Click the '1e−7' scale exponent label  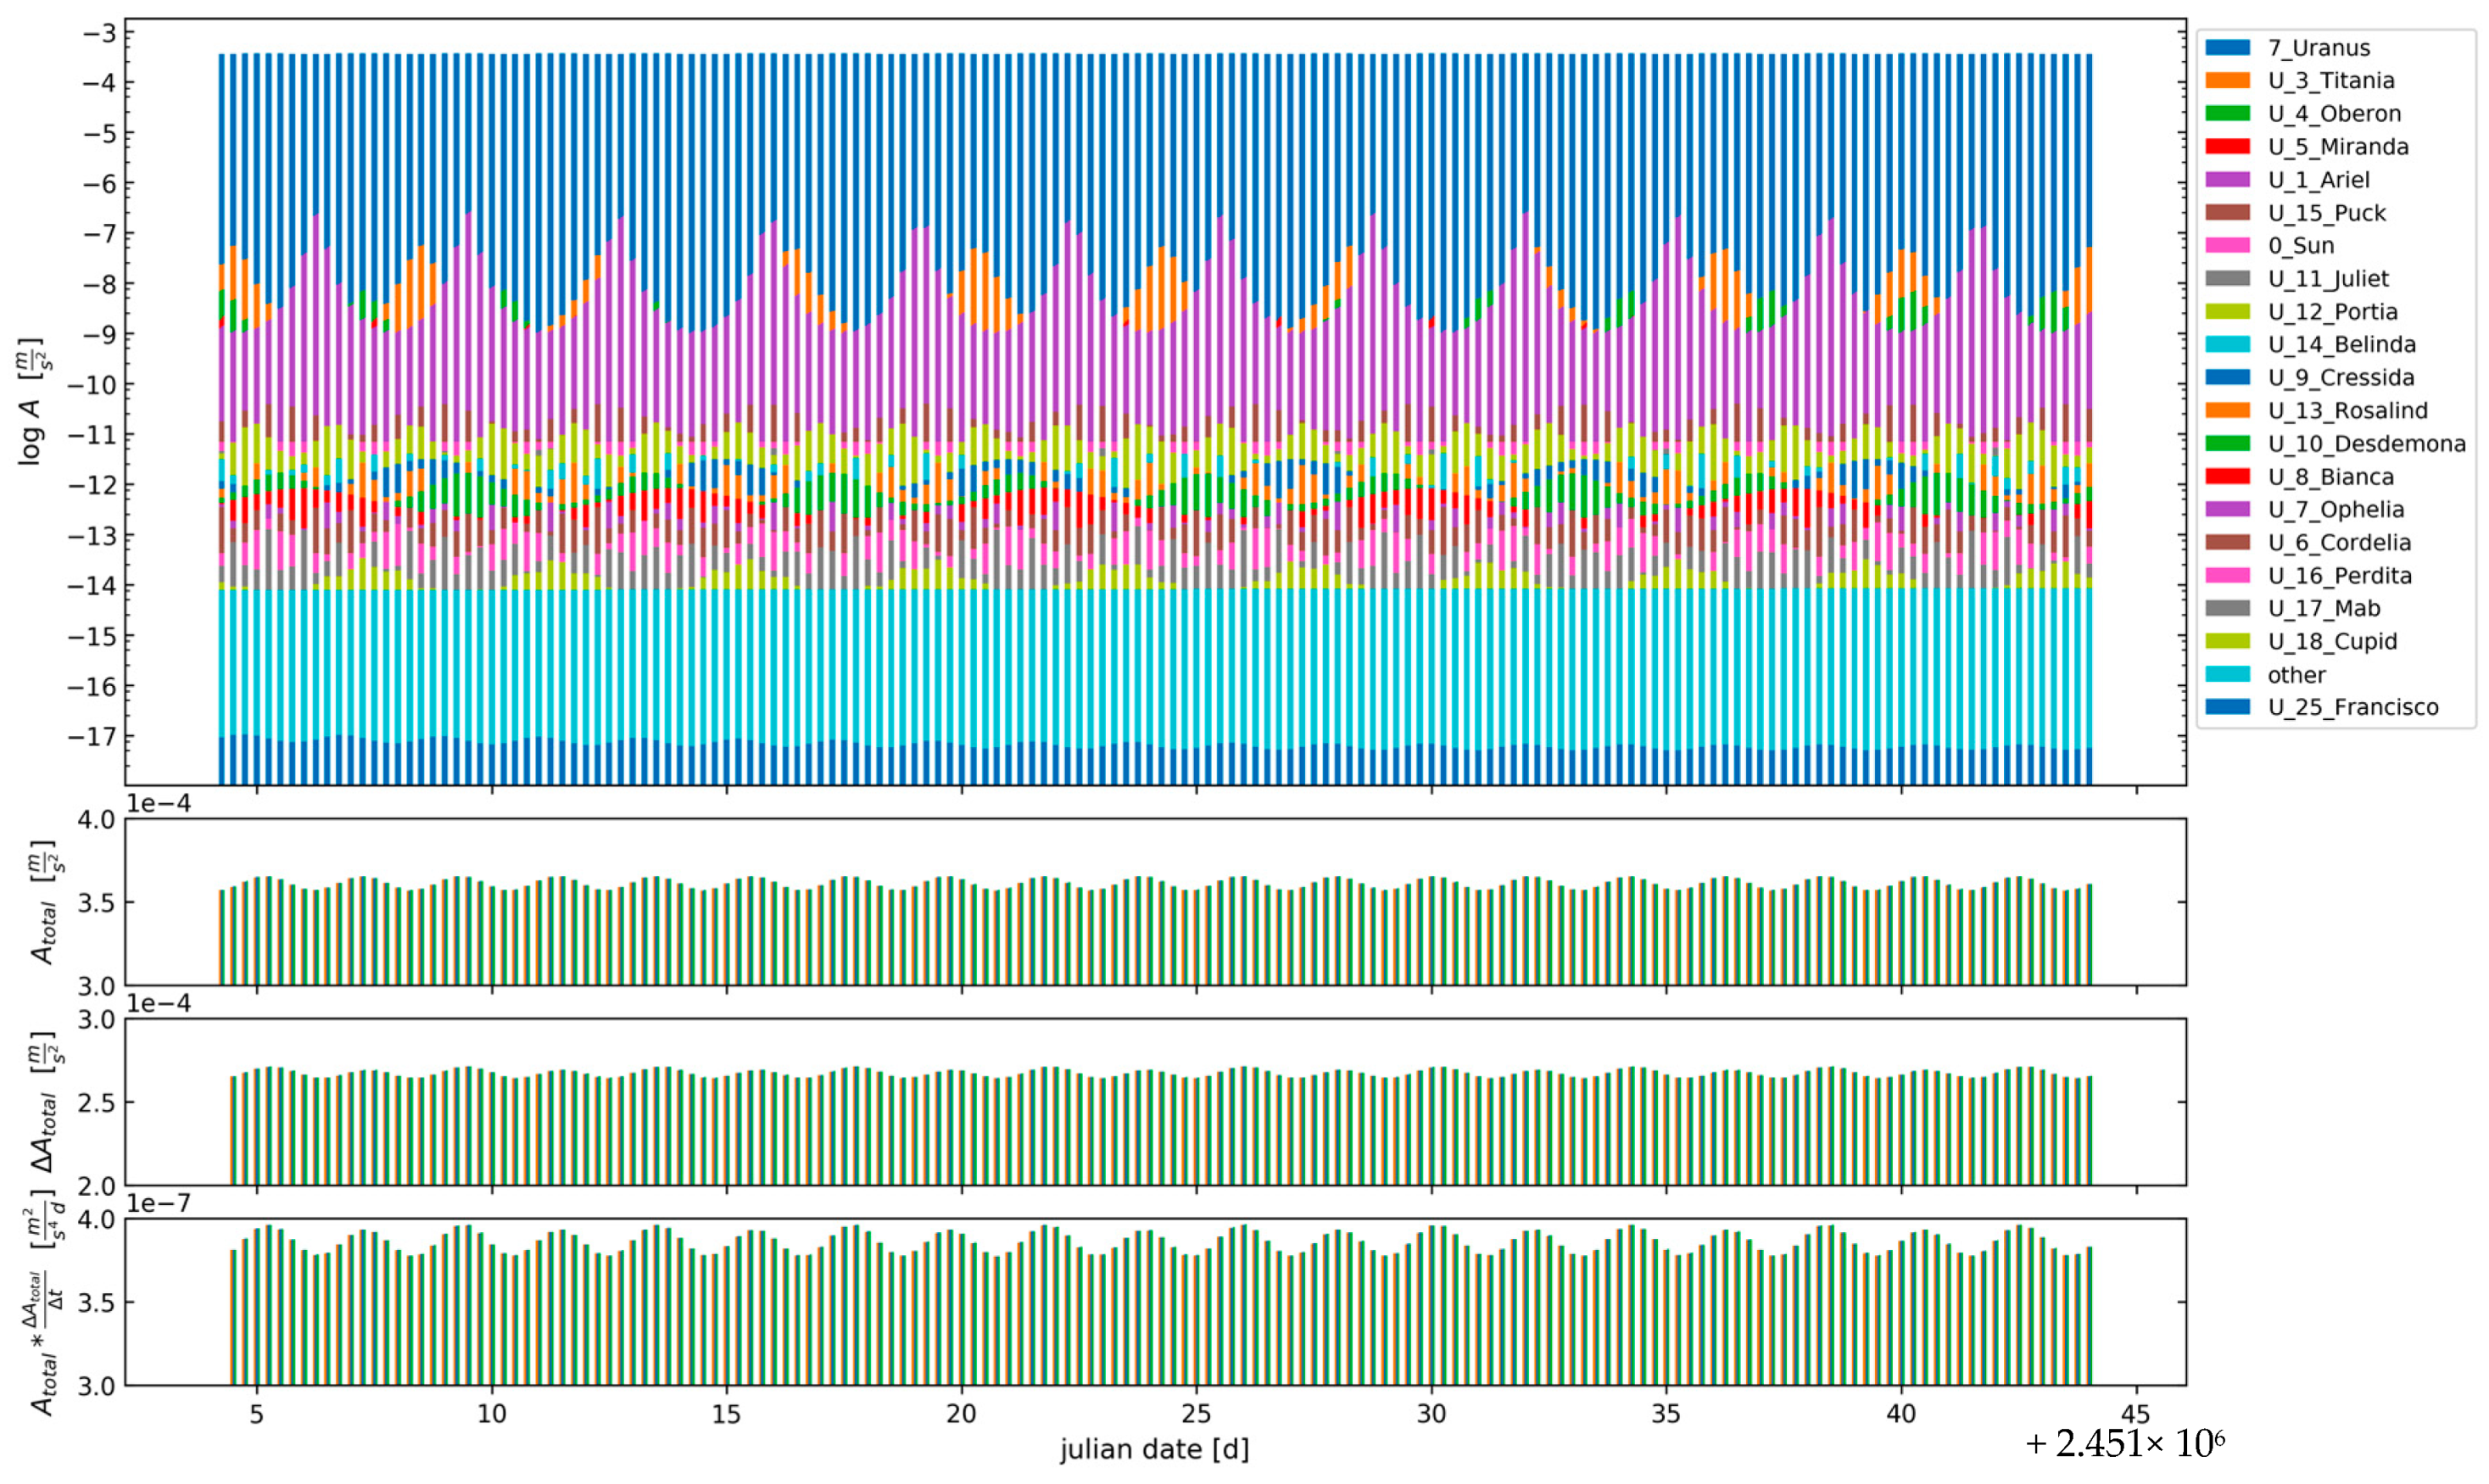pyautogui.click(x=159, y=1203)
